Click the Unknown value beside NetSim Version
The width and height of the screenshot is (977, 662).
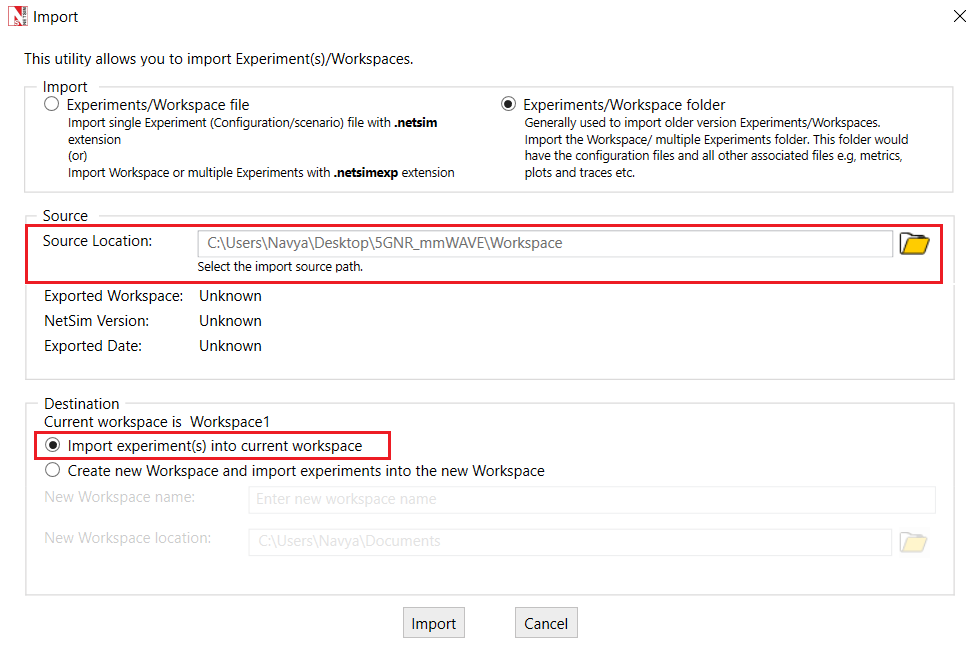pos(231,321)
